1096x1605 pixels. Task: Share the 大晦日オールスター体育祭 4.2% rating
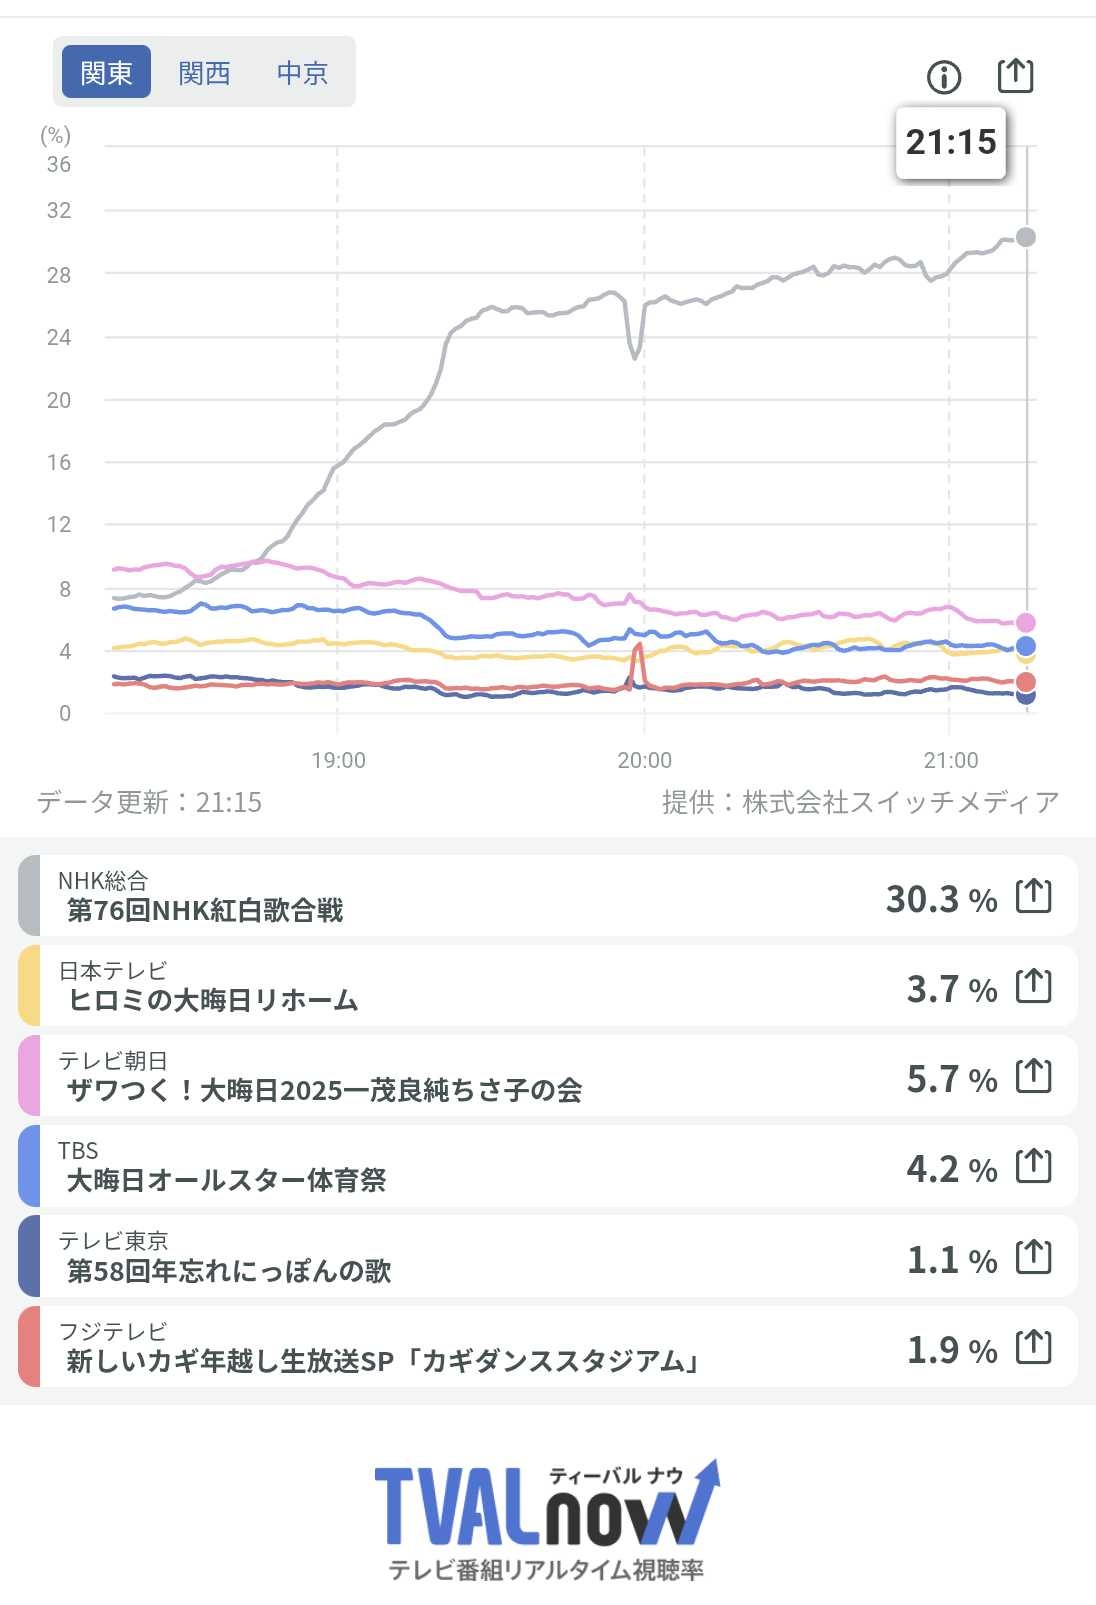click(1033, 1166)
